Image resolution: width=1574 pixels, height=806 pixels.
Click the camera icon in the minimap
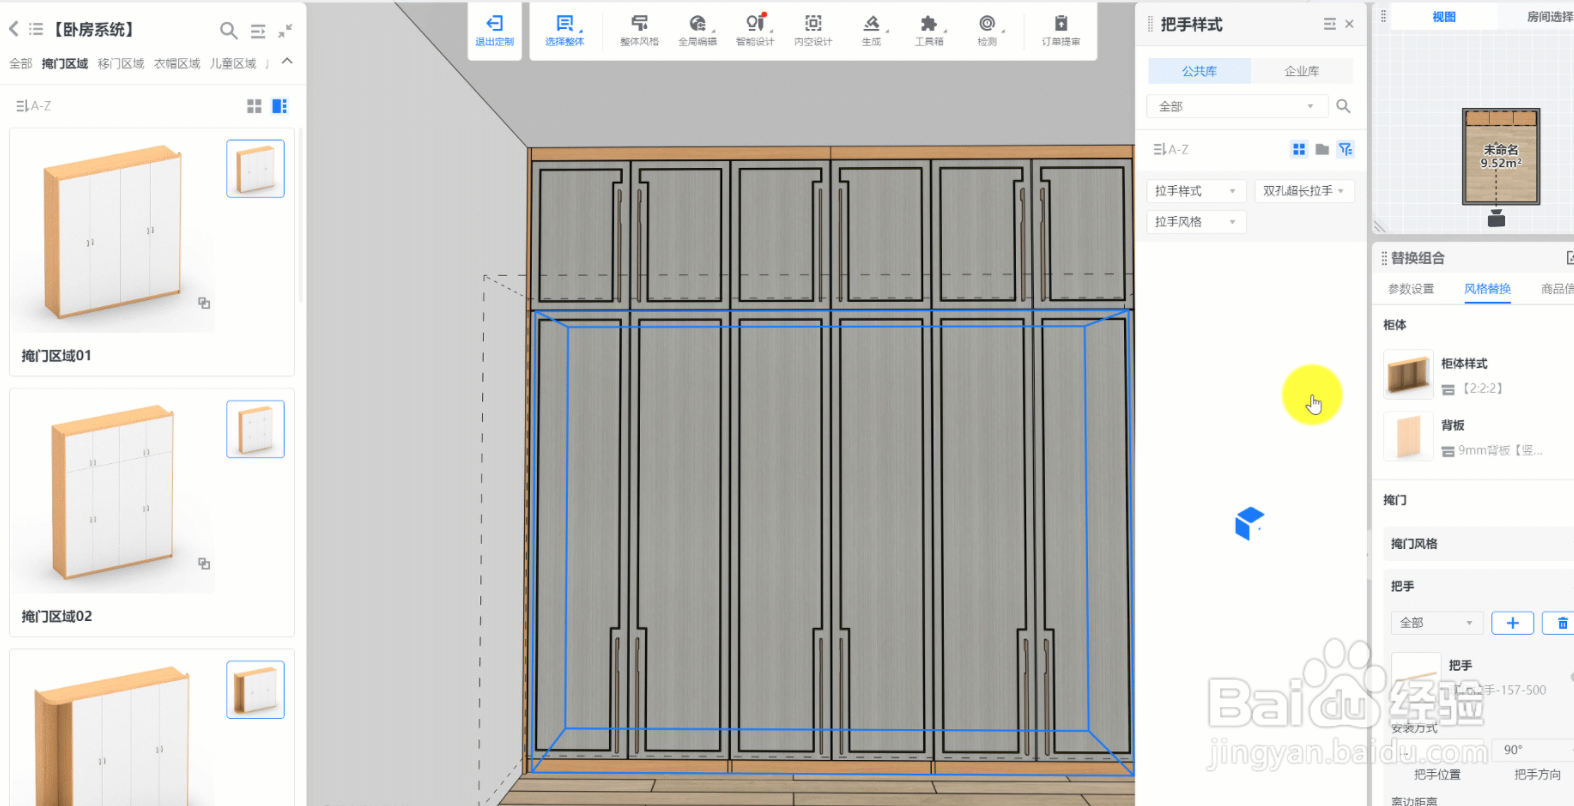1496,219
